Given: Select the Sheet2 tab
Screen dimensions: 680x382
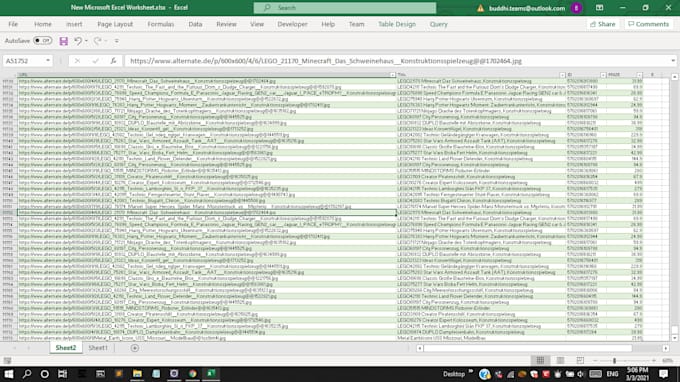Looking at the screenshot, I should click(66, 348).
